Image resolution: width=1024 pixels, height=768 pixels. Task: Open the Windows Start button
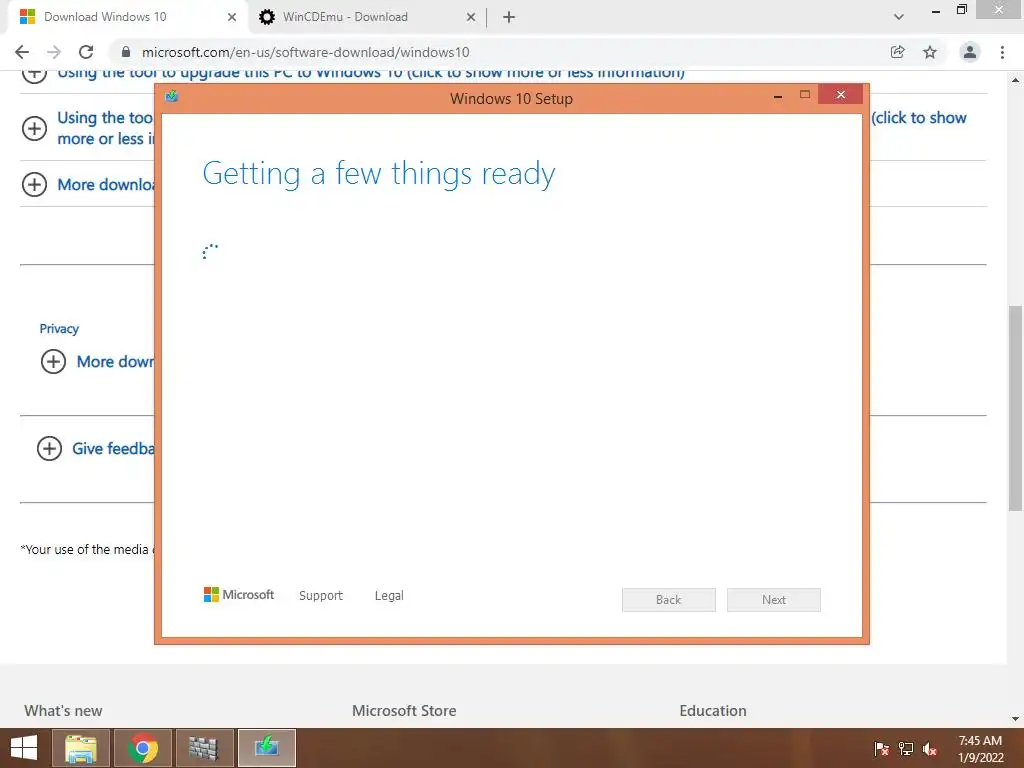point(24,748)
